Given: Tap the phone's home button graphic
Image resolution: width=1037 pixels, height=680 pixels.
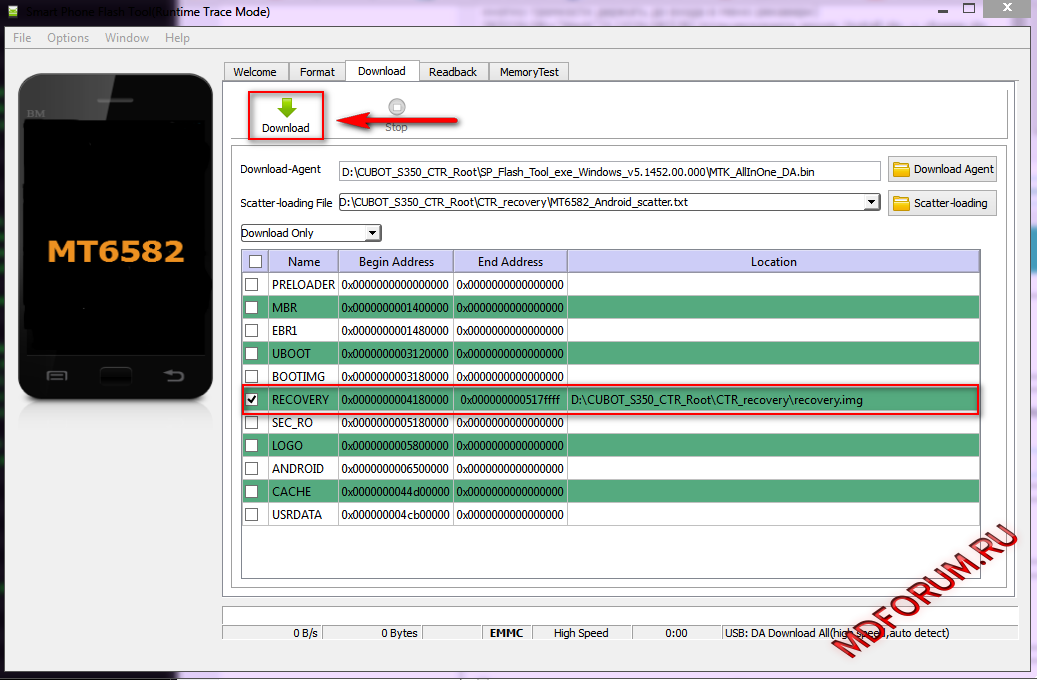Looking at the screenshot, I should (115, 375).
